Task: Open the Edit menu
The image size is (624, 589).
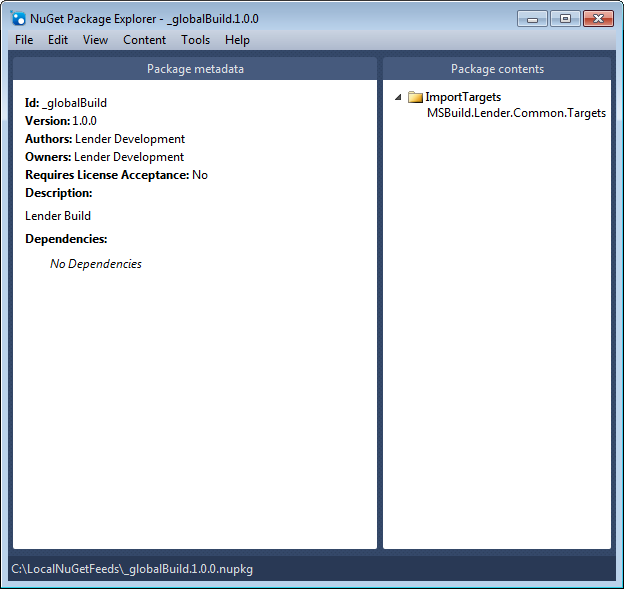Action: (58, 40)
